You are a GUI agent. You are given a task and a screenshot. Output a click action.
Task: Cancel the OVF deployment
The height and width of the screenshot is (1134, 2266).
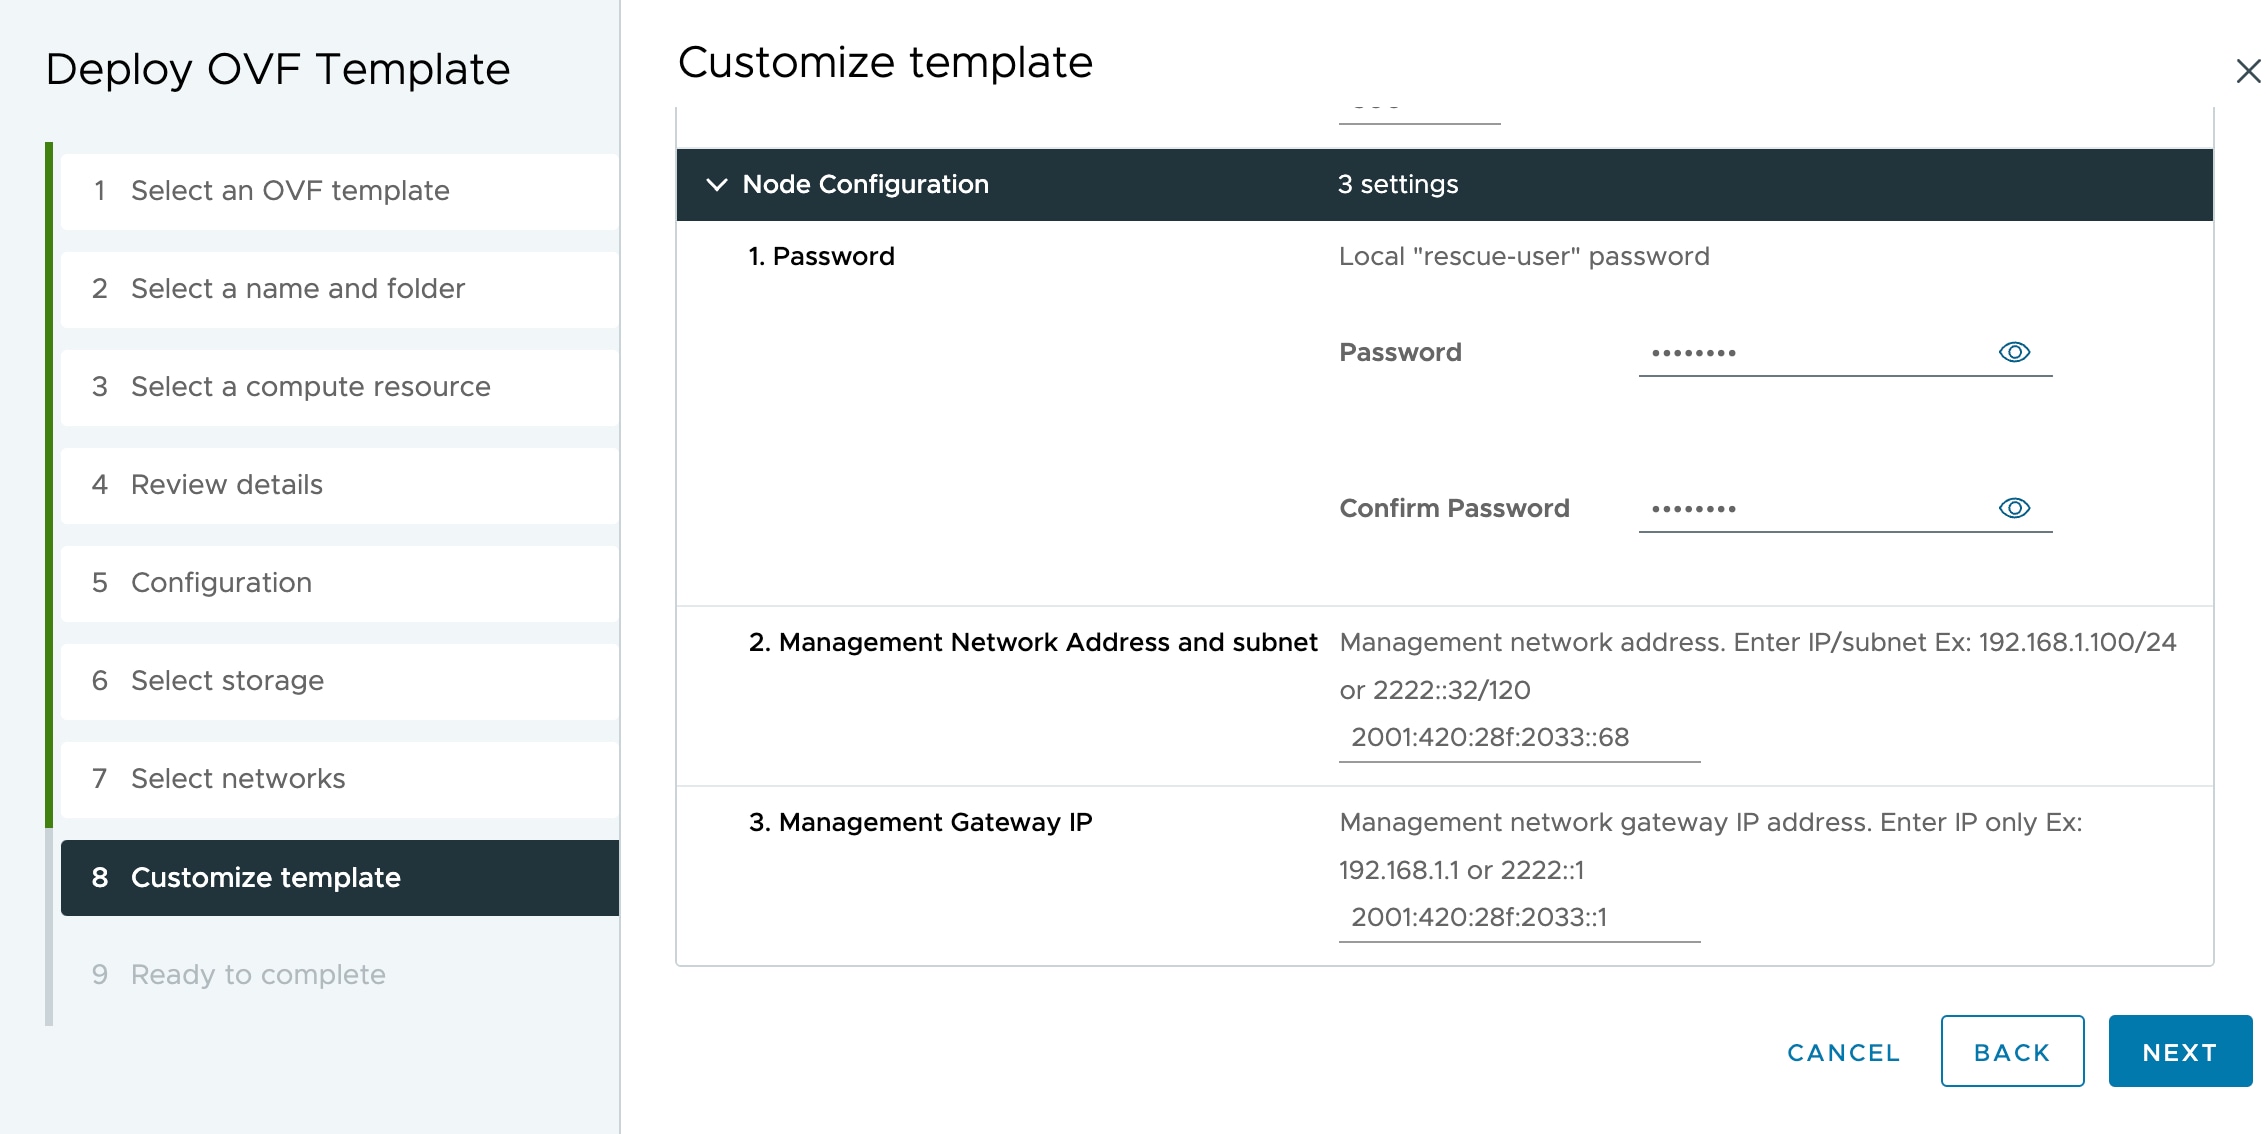pyautogui.click(x=1843, y=1053)
